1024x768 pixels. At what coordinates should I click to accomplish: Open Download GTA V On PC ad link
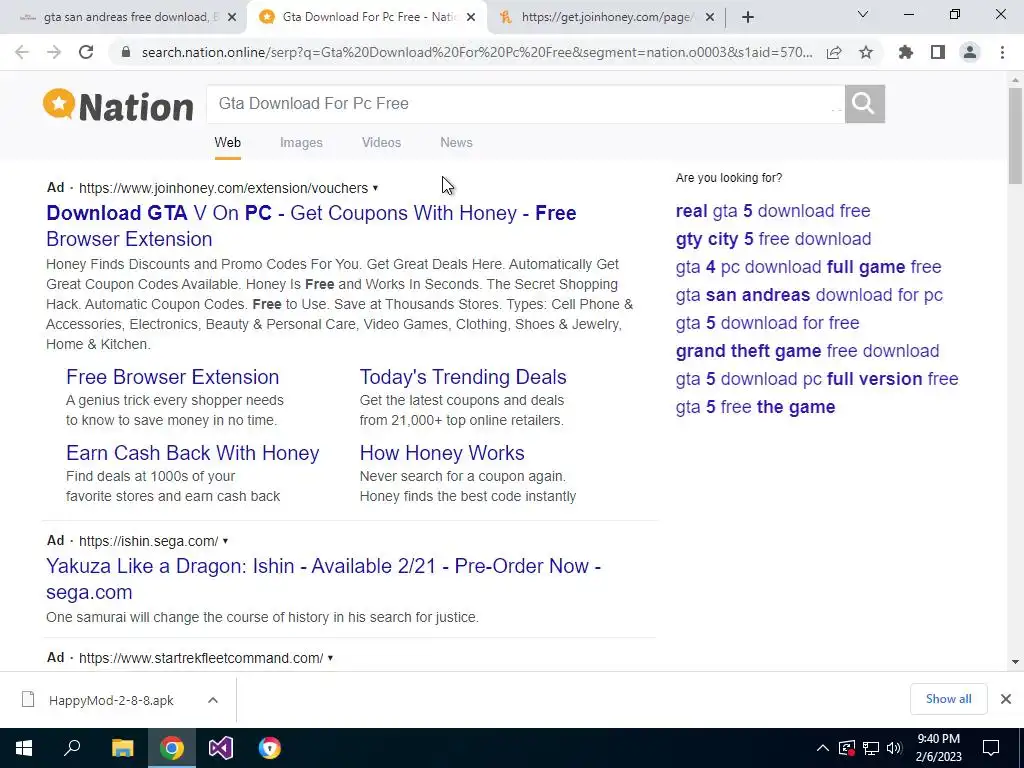click(312, 226)
